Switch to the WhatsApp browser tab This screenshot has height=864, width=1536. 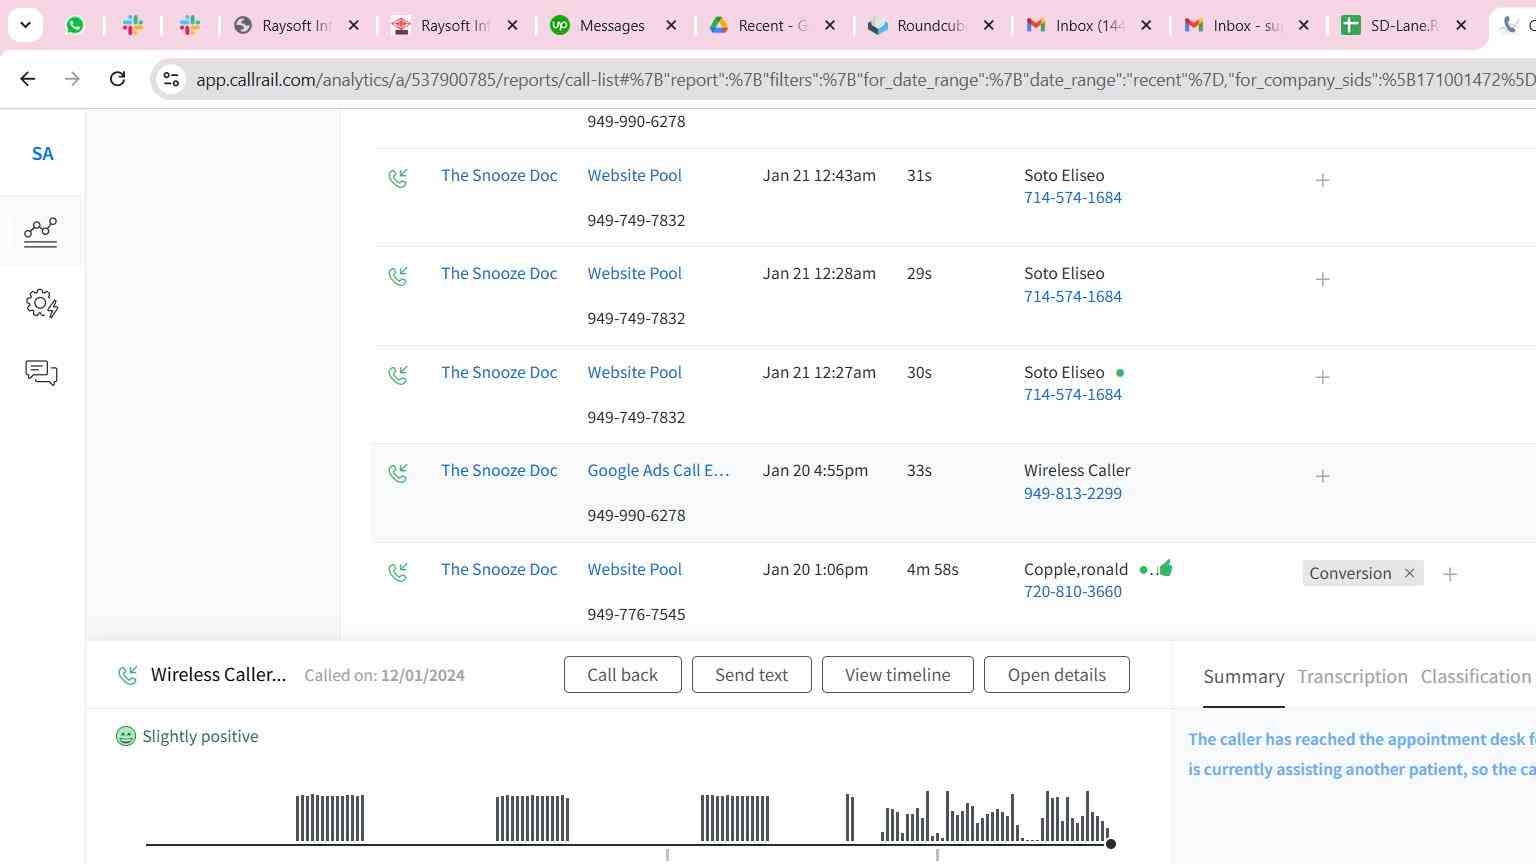[75, 25]
